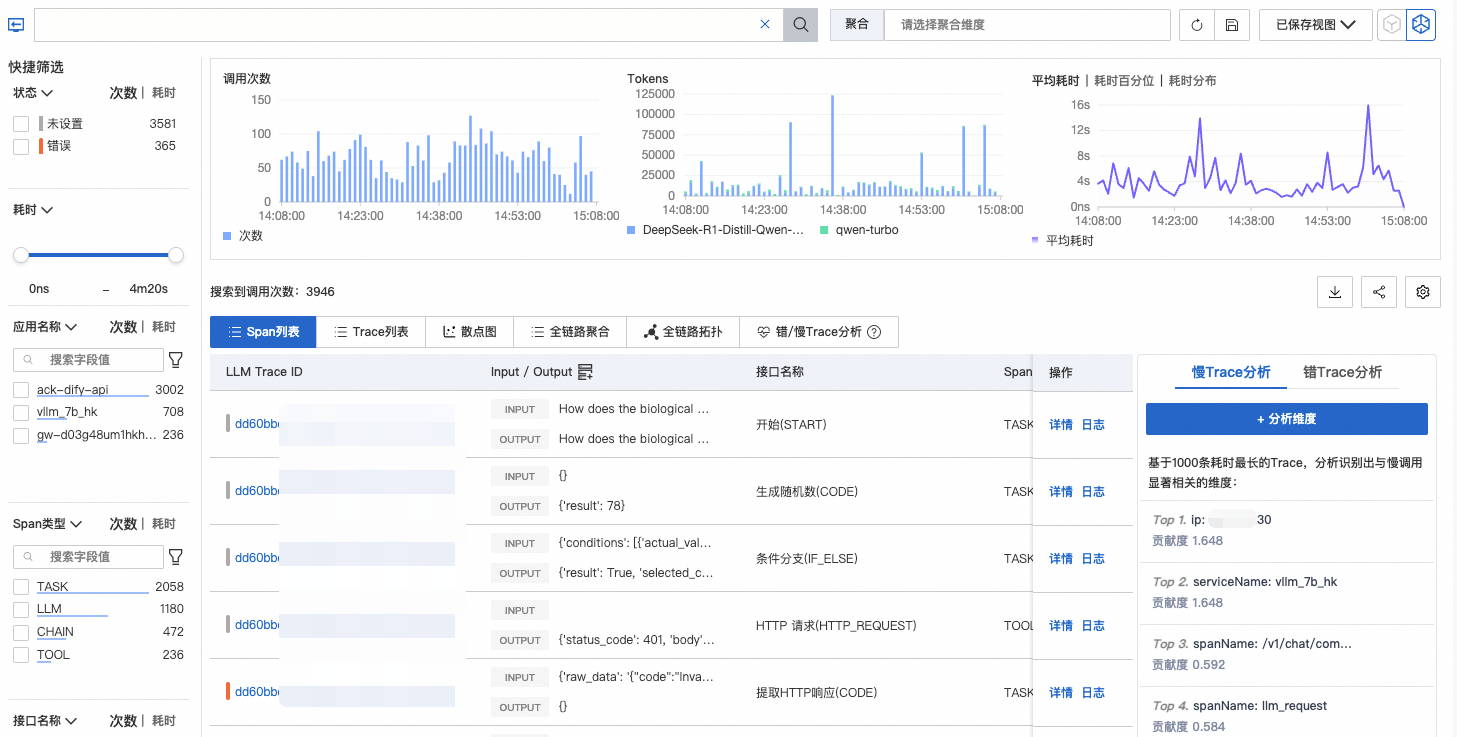This screenshot has width=1457, height=737.
Task: Clear the search box with X icon
Action: (x=765, y=25)
